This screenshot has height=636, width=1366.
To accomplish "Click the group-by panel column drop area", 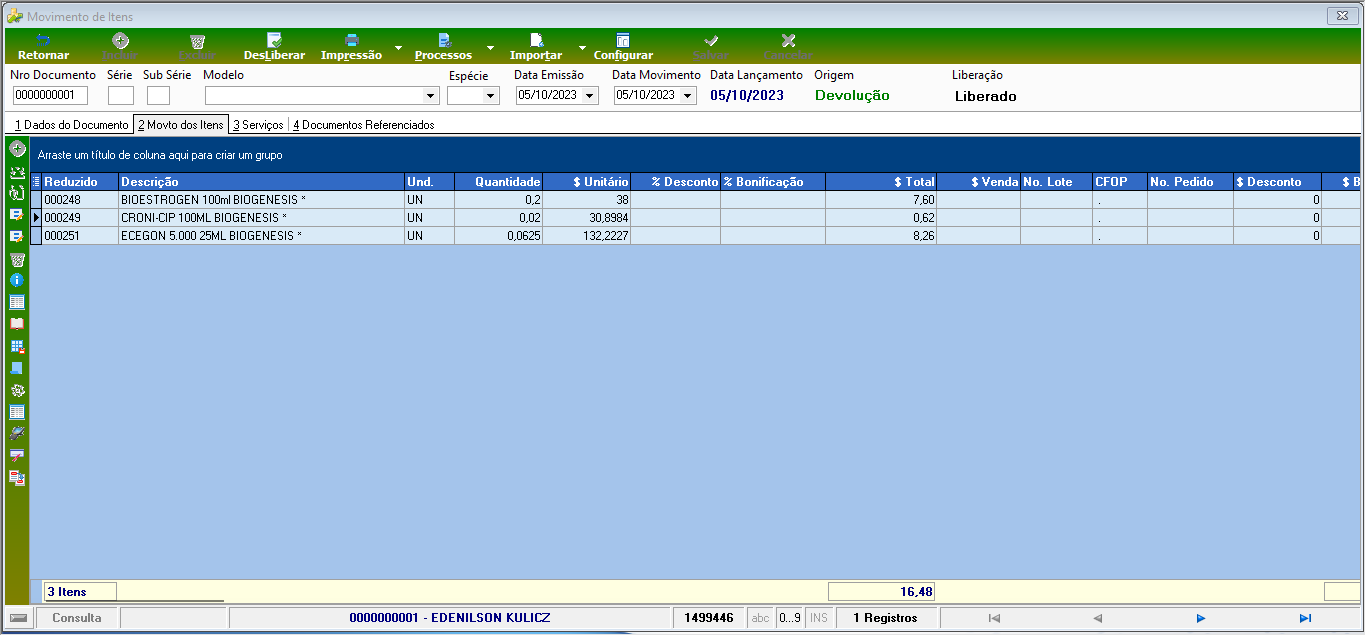I will coord(695,155).
